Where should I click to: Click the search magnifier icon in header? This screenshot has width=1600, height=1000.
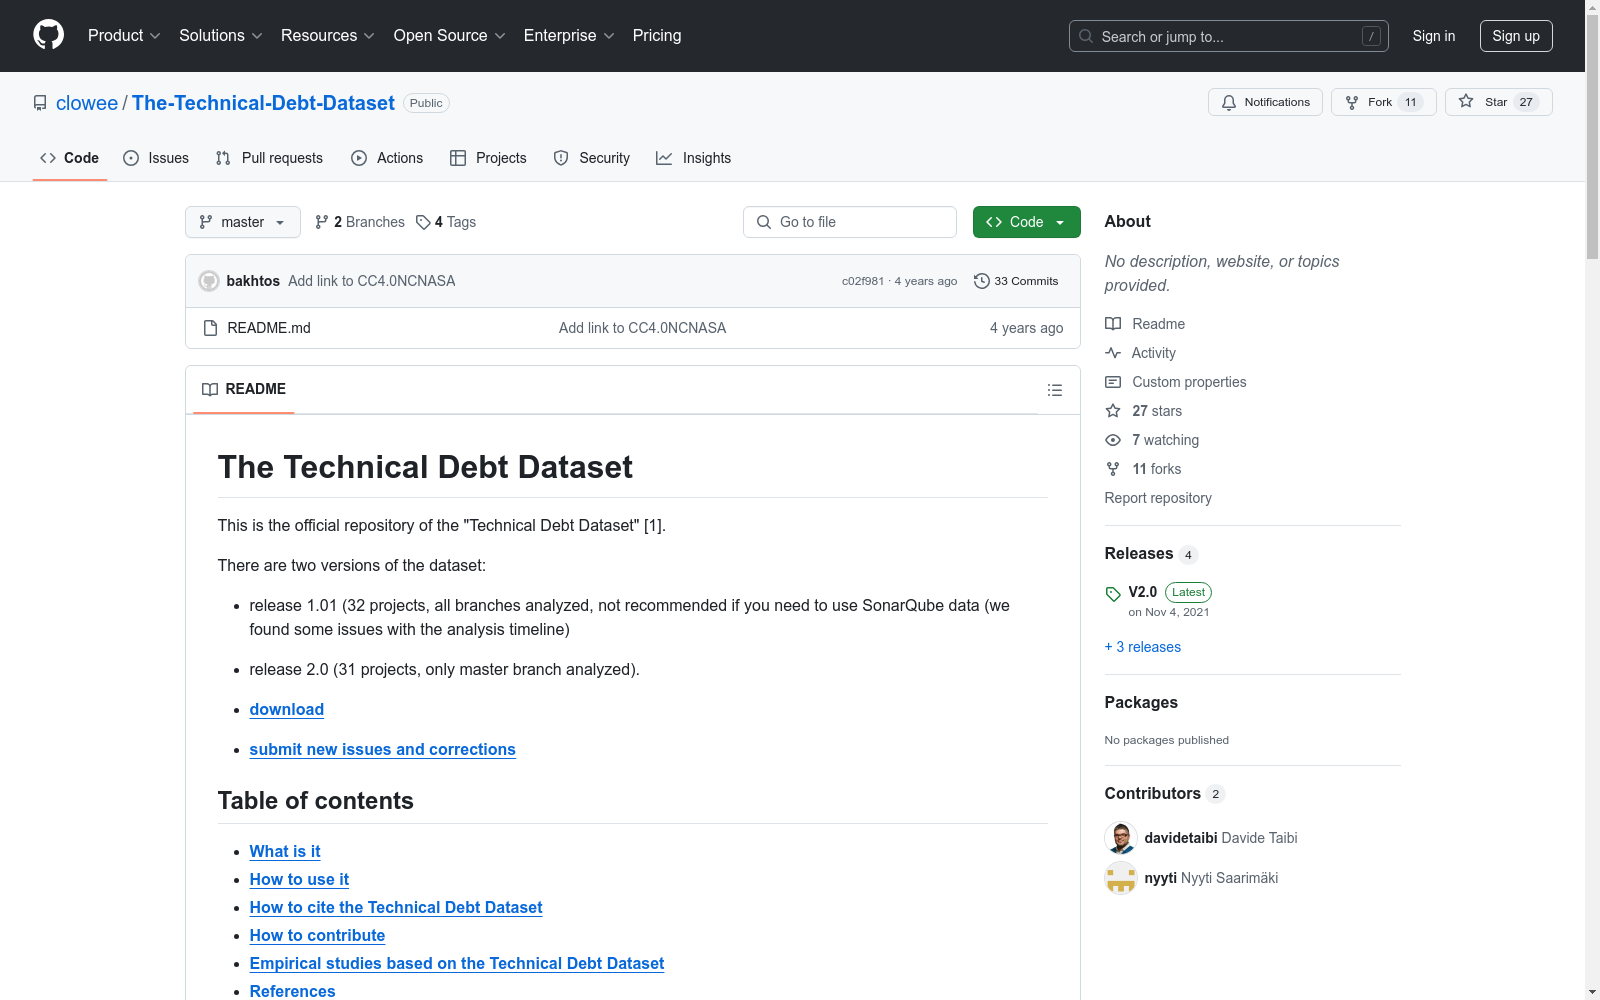[x=1086, y=36]
